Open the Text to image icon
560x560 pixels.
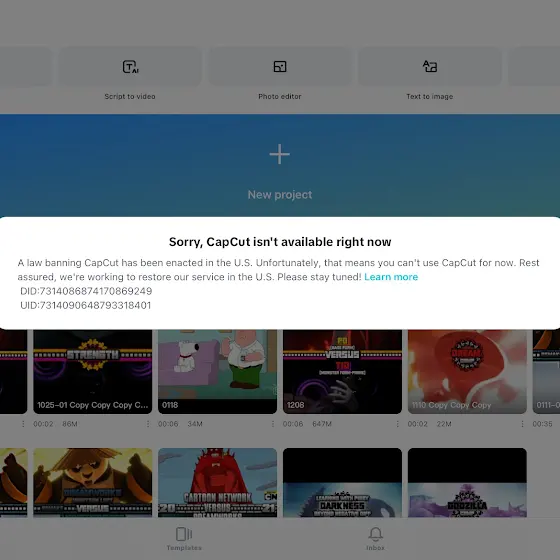(x=430, y=66)
